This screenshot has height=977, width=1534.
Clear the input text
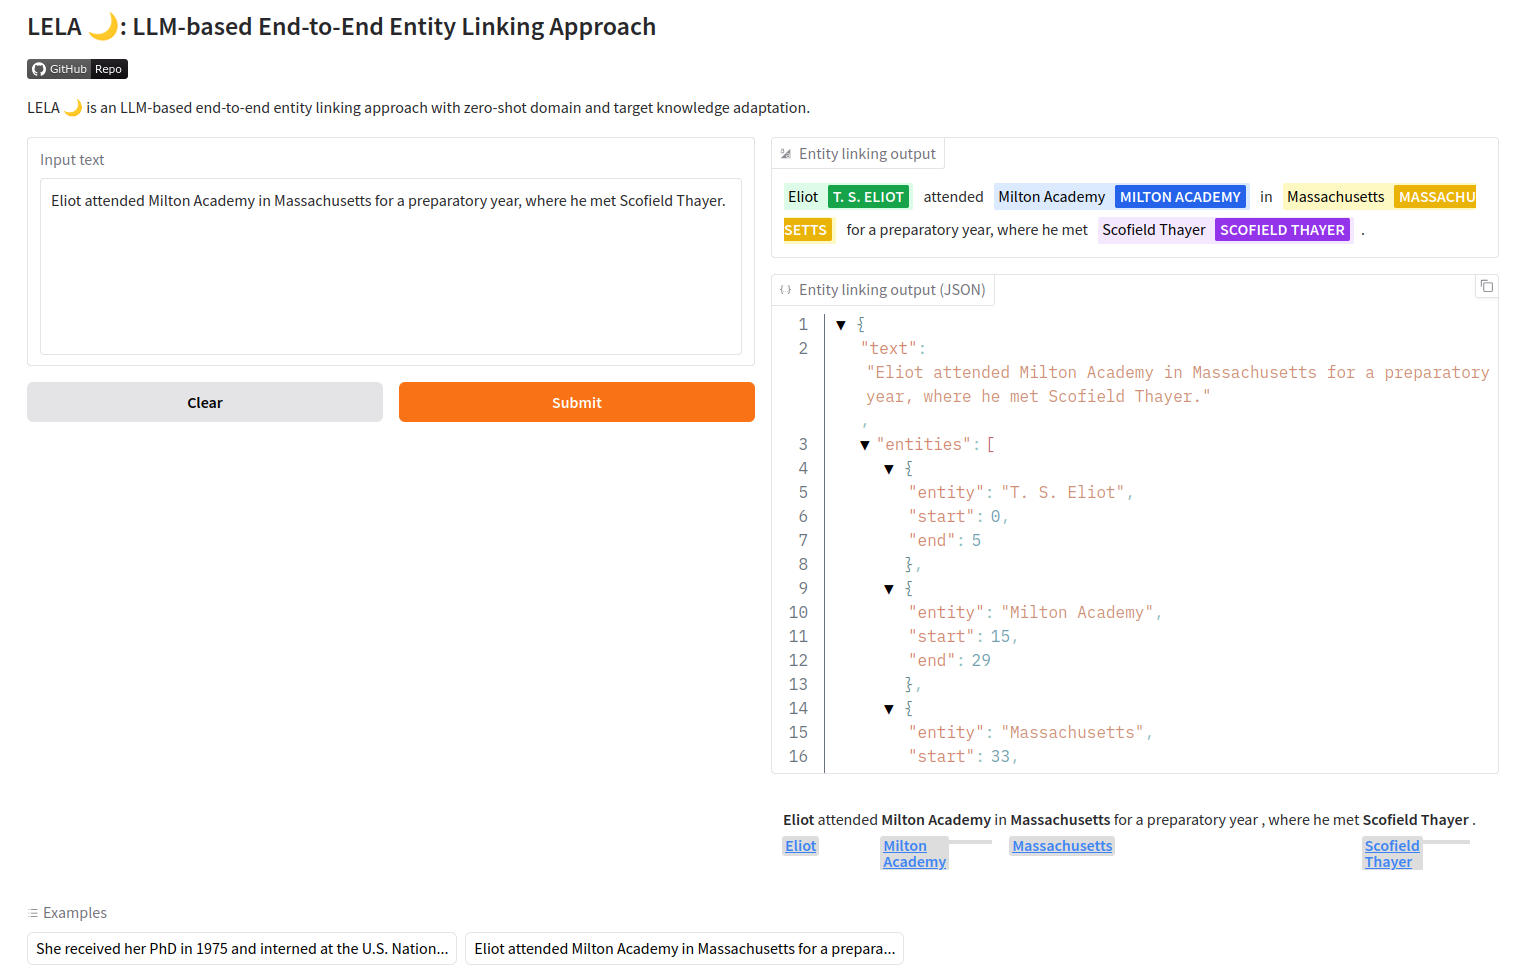pos(204,402)
